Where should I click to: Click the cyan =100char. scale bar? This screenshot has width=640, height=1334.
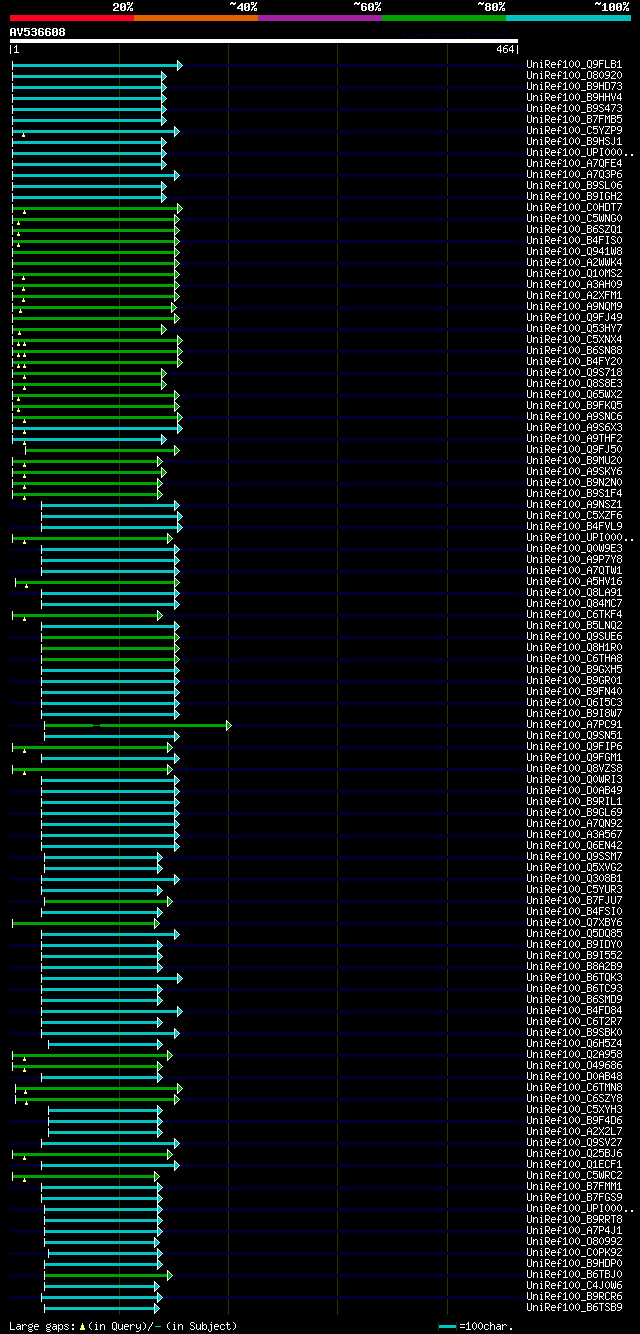[448, 1326]
